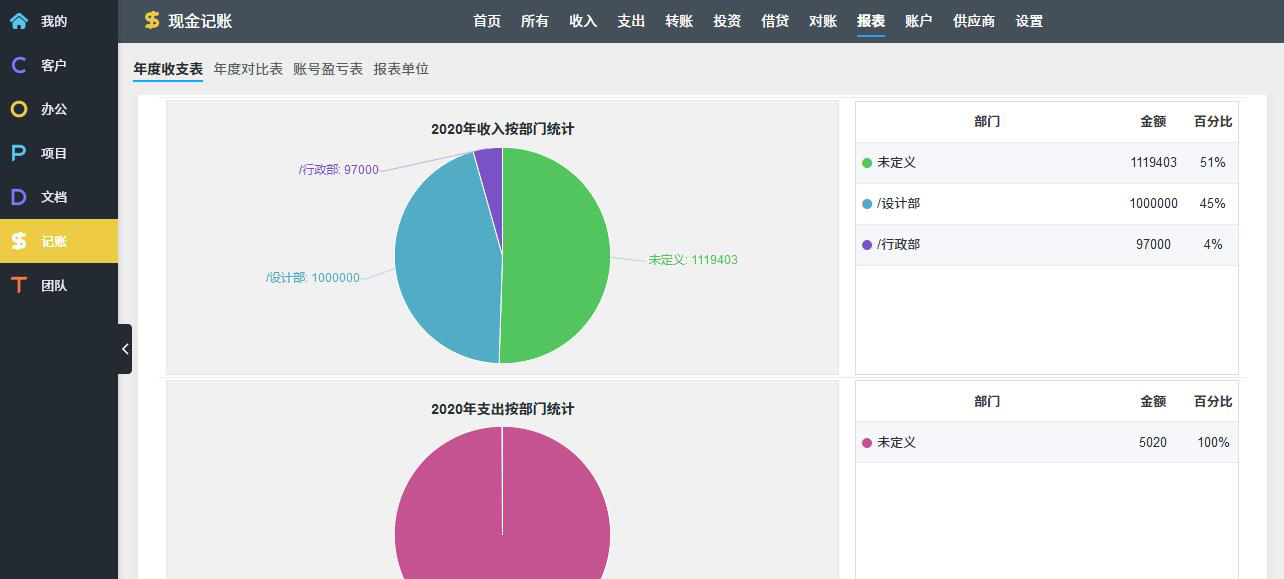Screen dimensions: 1284x579
Task: Click 百分比 header in expense table
Action: point(1213,402)
